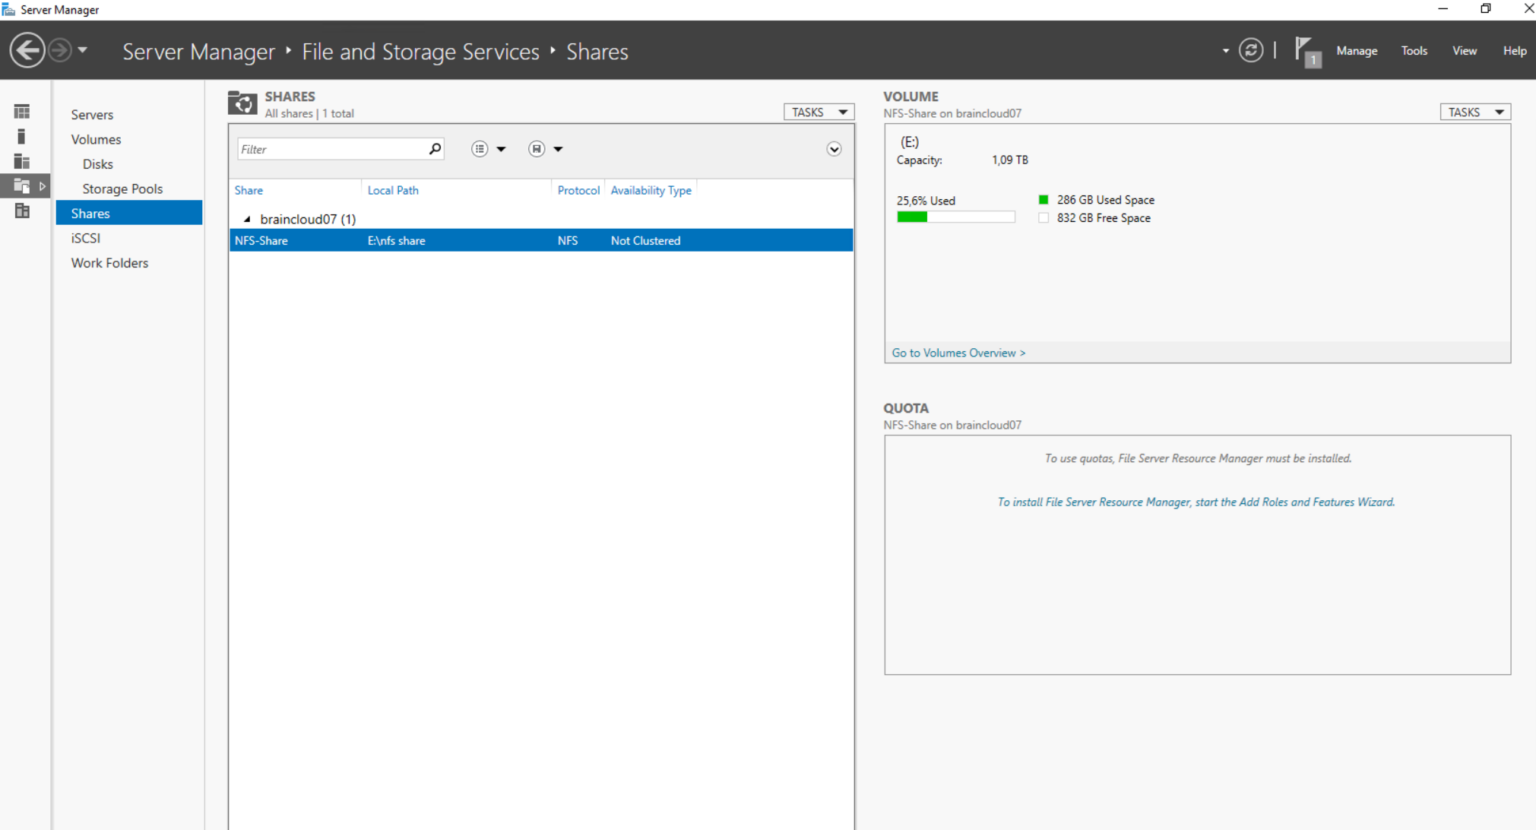Screen dimensions: 1536x830
Task: Collapse the braincloud07 group
Action: coord(247,219)
